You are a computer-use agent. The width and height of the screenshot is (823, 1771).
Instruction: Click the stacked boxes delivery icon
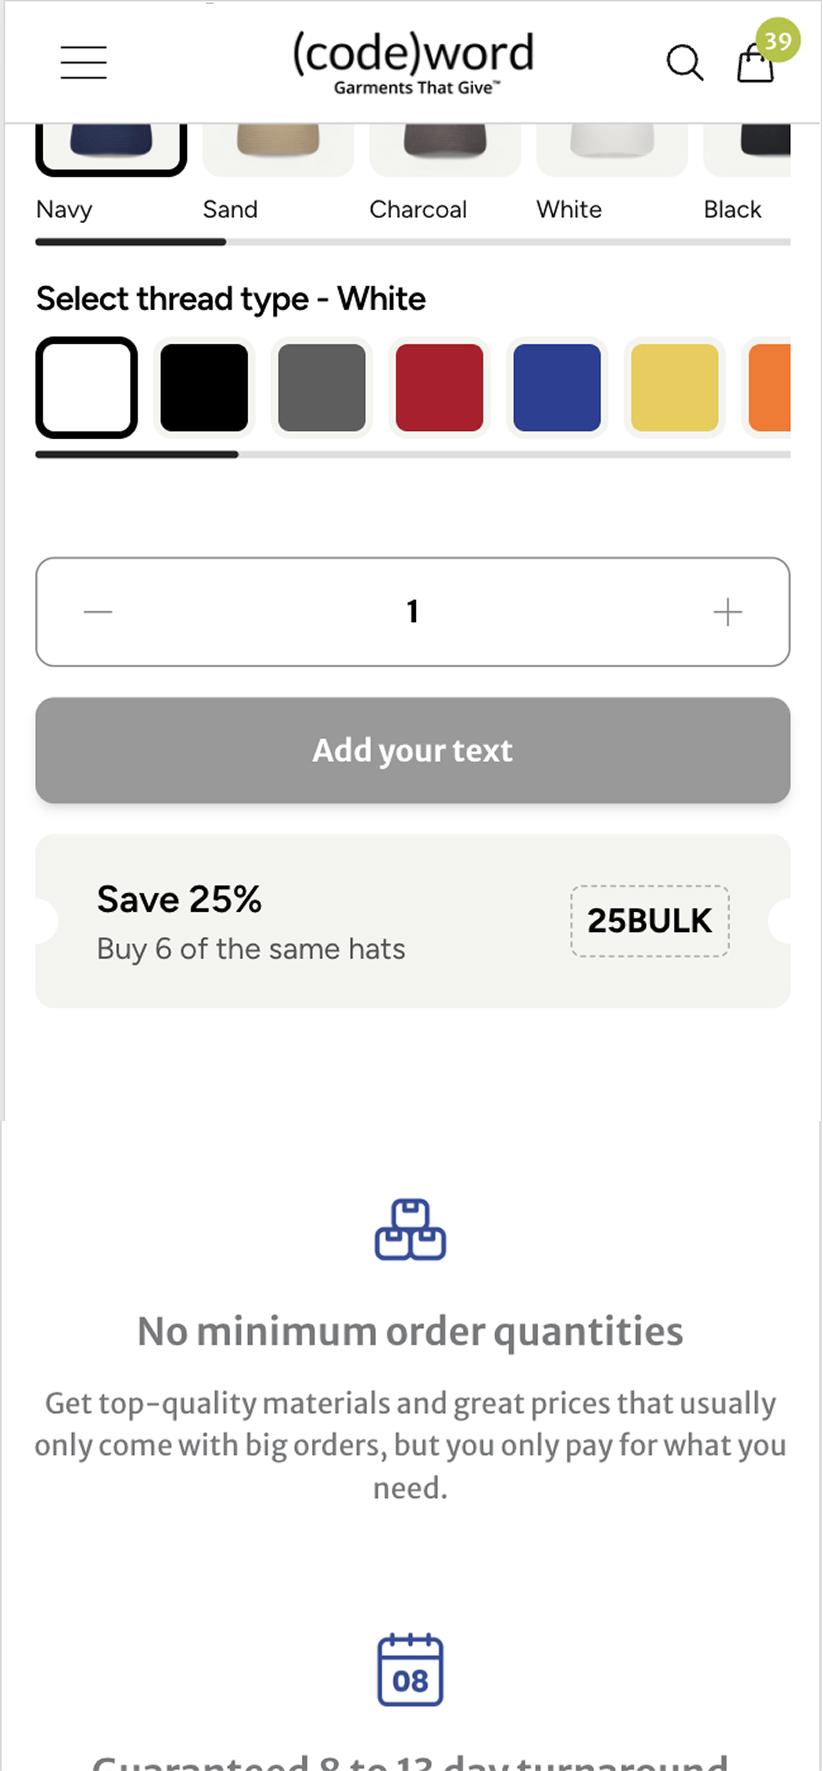point(410,1230)
